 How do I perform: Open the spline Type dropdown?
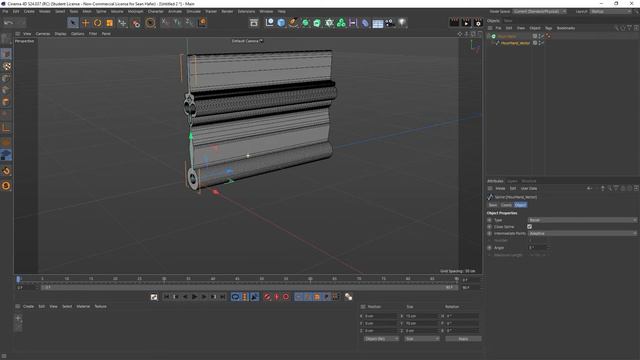pos(582,220)
